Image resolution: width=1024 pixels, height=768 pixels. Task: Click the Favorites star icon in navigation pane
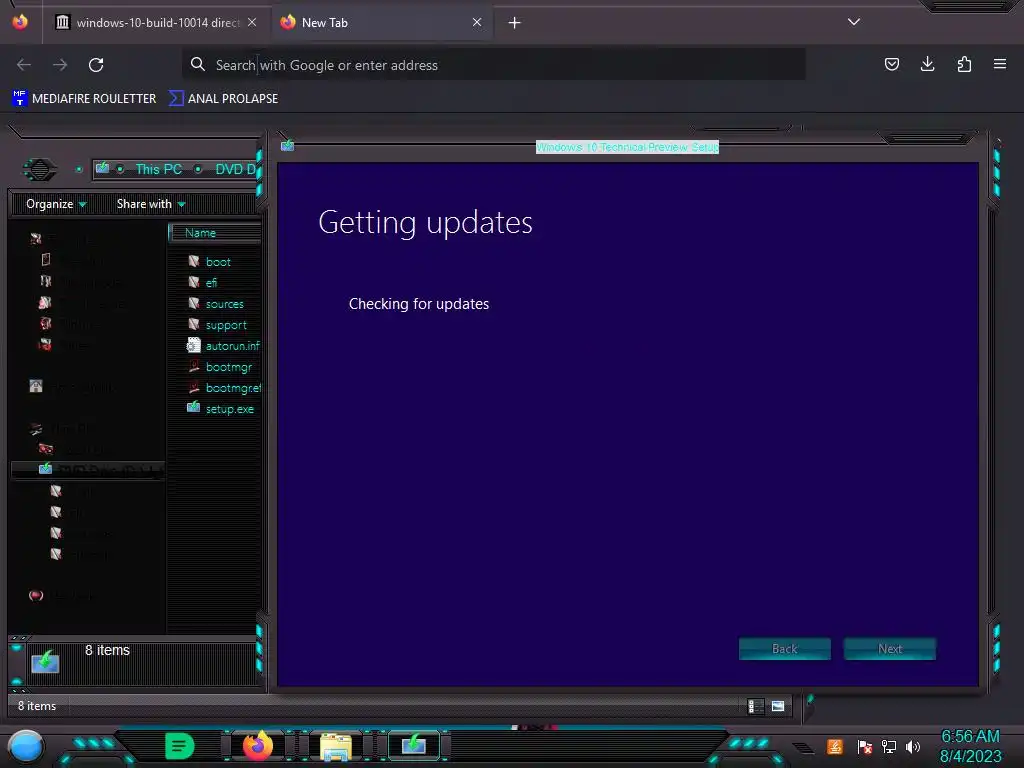coord(36,239)
